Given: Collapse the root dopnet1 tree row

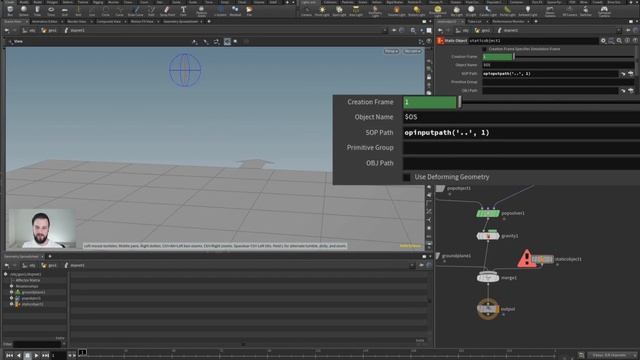Looking at the screenshot, I should click(5, 274).
